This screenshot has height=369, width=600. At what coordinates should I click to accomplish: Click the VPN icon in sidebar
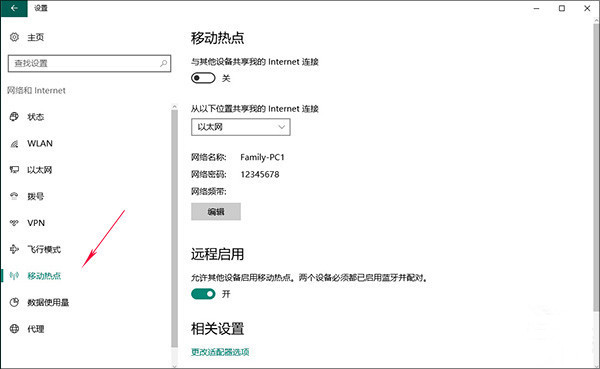click(x=14, y=223)
